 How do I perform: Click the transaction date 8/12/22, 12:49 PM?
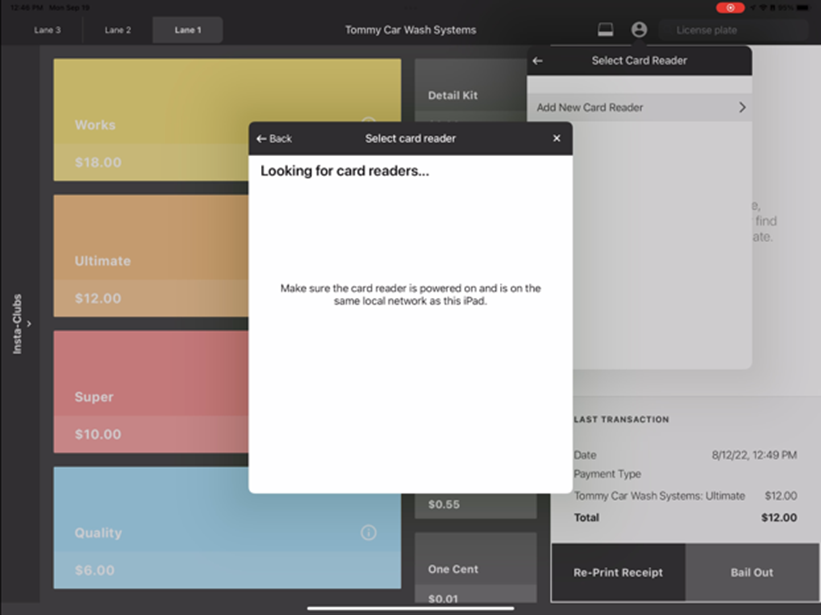point(754,455)
